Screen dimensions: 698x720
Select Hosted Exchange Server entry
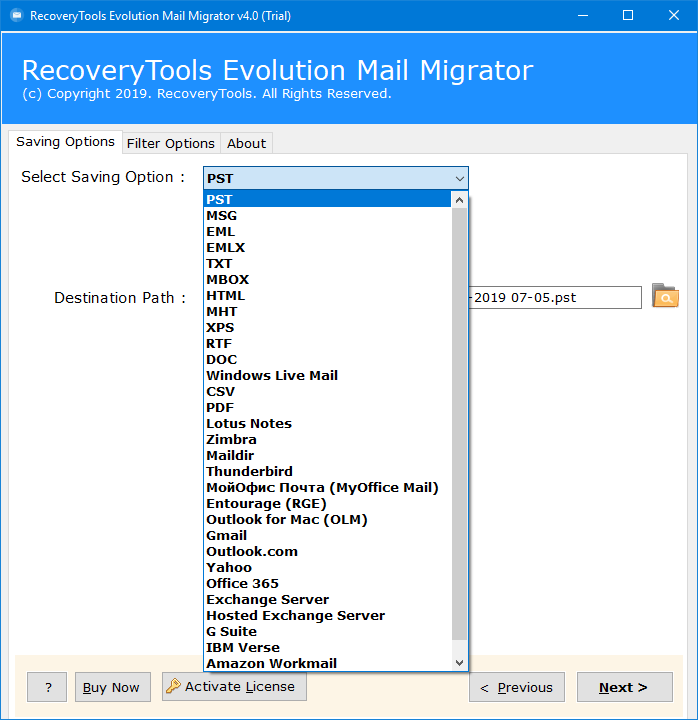pos(327,615)
